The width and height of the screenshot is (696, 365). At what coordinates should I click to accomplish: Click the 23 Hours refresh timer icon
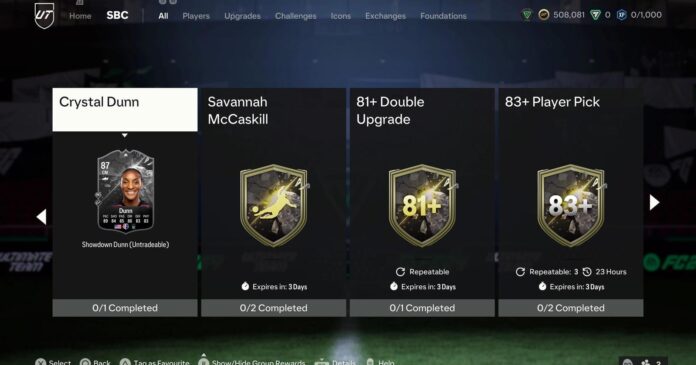pos(587,272)
